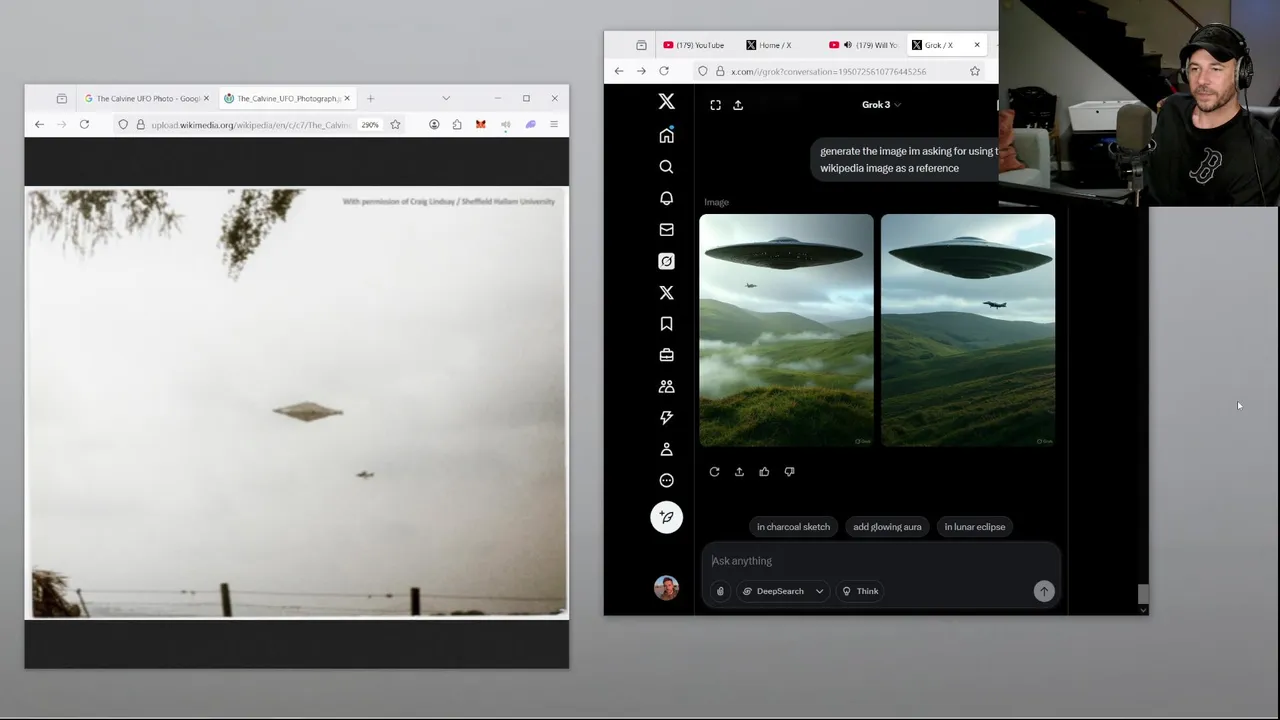The height and width of the screenshot is (720, 1280).
Task: Open Extensions puzzle icon in left window
Action: (x=457, y=125)
